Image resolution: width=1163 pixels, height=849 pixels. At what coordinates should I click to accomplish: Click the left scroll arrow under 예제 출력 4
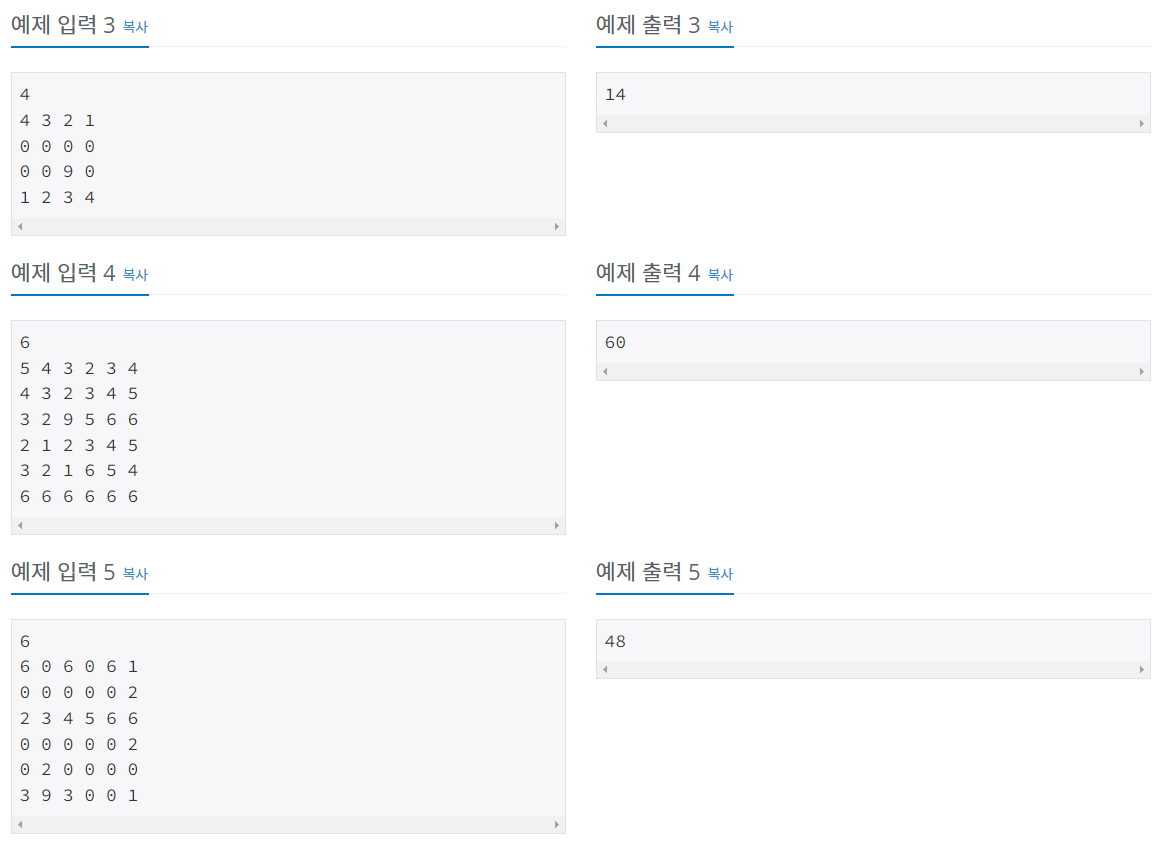click(605, 370)
